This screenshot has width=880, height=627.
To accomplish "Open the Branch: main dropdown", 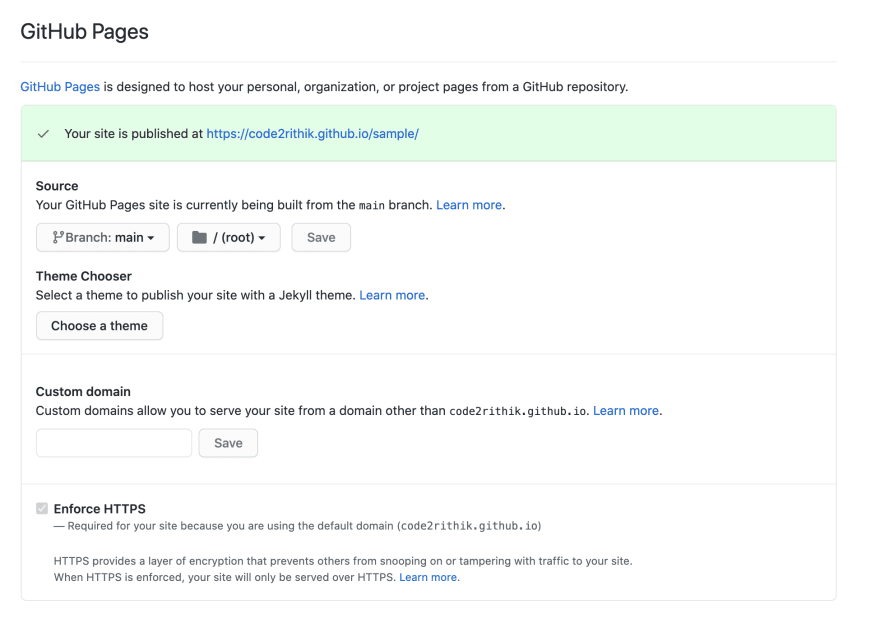I will pyautogui.click(x=103, y=237).
